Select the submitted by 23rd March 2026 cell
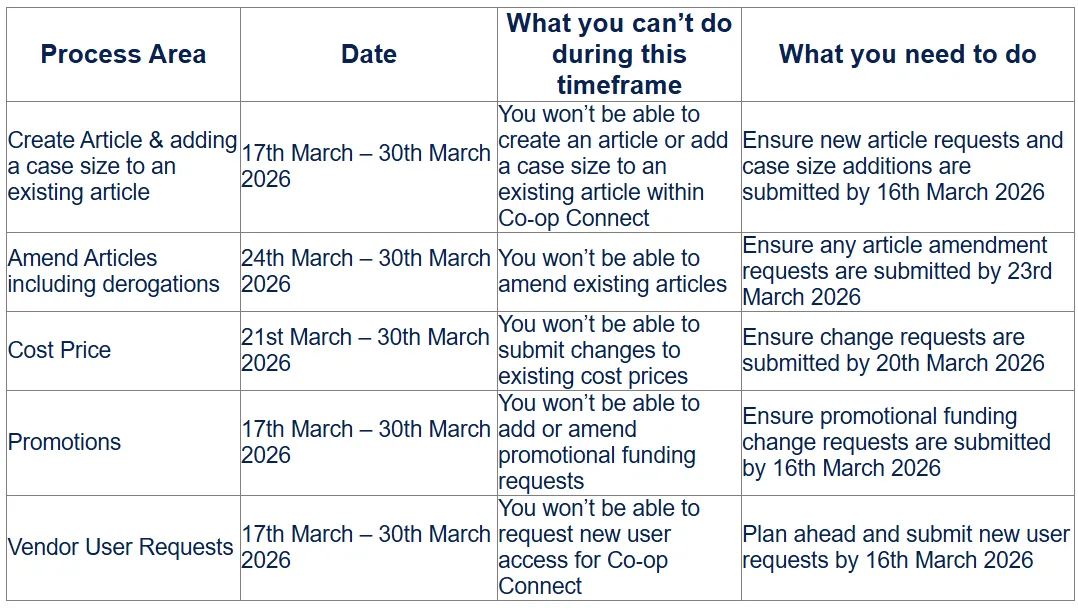 pos(908,272)
